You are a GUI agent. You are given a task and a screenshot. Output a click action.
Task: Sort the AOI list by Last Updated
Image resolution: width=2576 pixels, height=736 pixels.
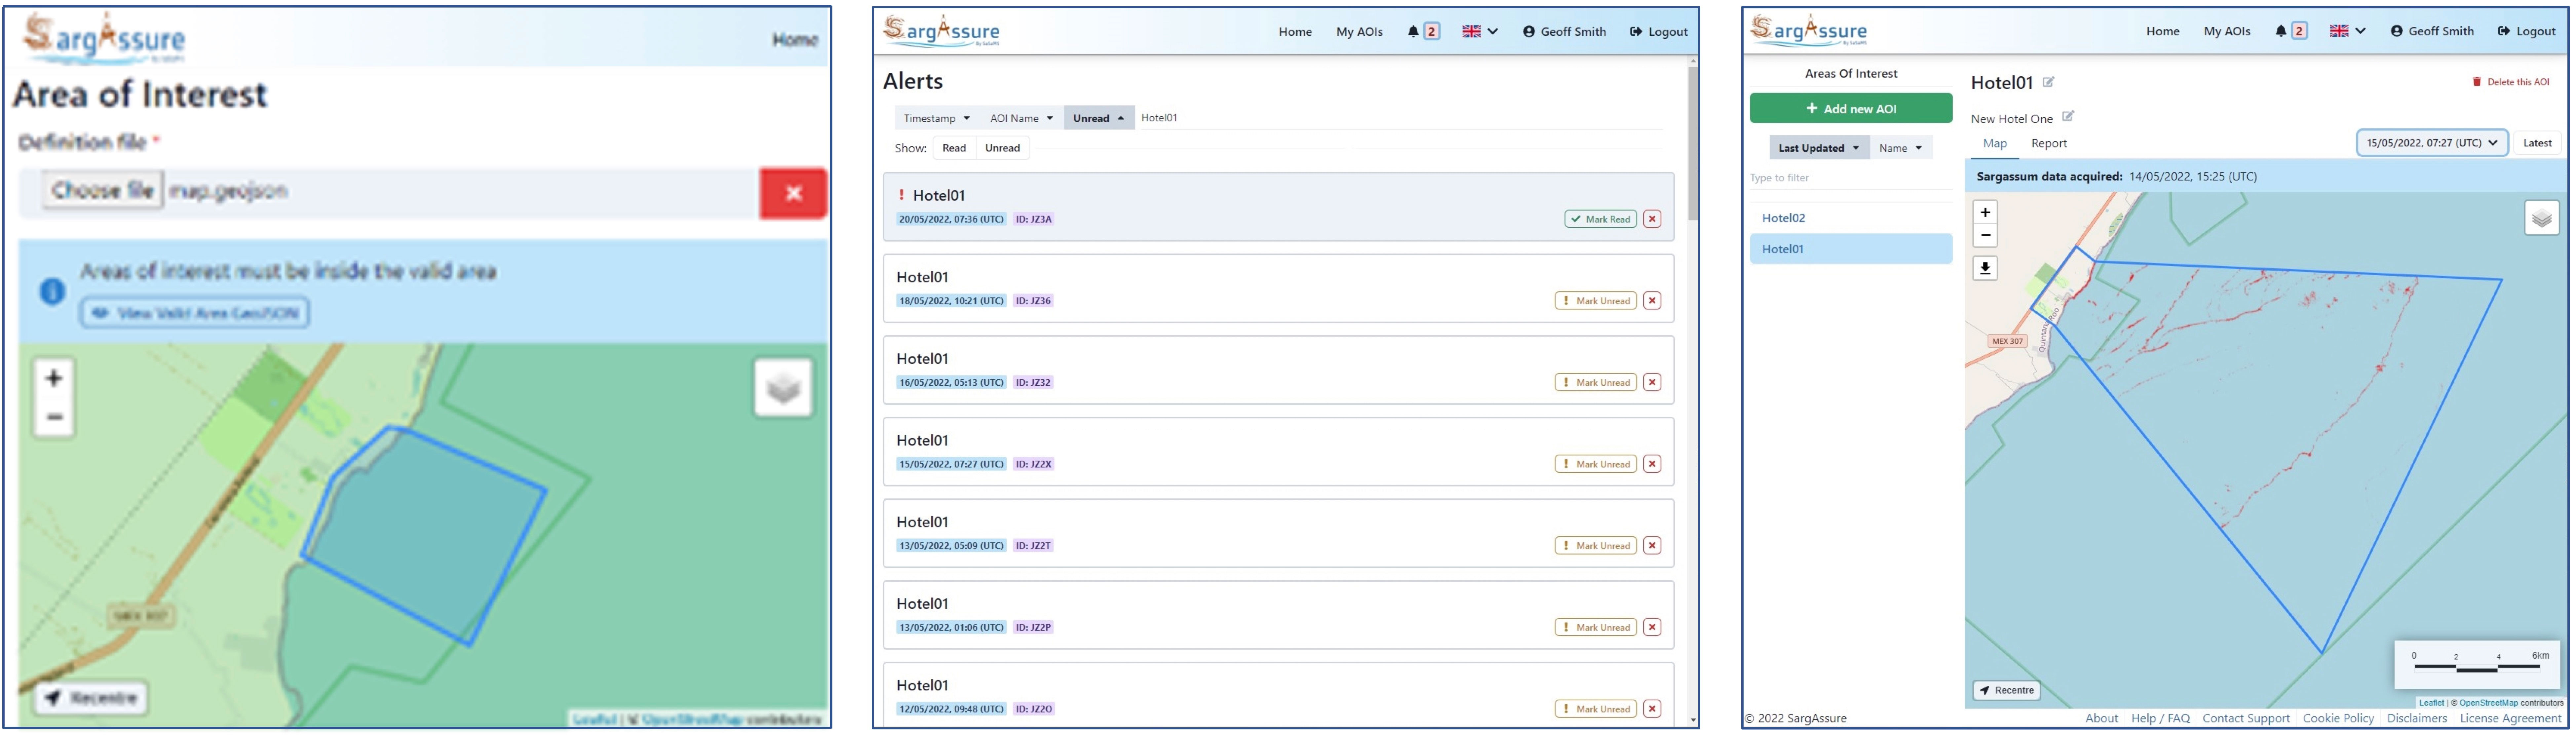(1819, 148)
